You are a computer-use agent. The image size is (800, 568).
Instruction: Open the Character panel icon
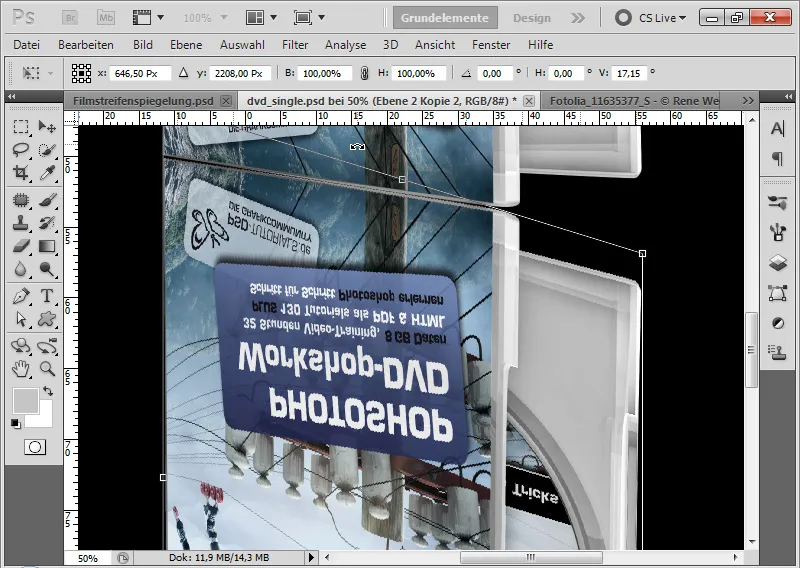click(x=778, y=129)
